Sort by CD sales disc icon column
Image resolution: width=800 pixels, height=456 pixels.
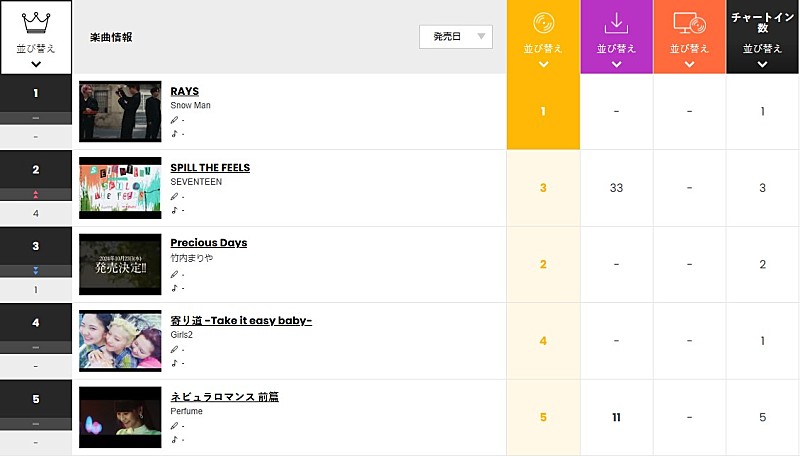tap(543, 22)
